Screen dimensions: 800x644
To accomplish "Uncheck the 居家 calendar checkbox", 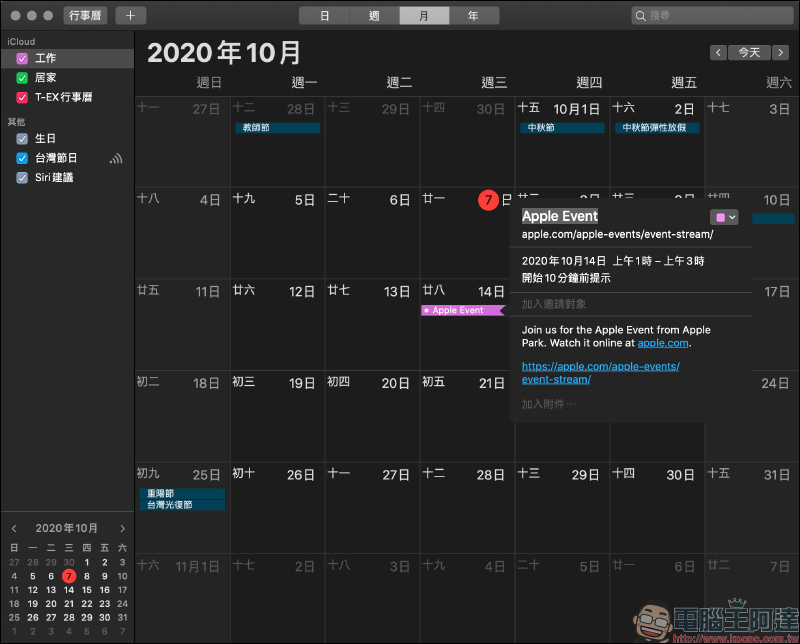I will [x=22, y=78].
